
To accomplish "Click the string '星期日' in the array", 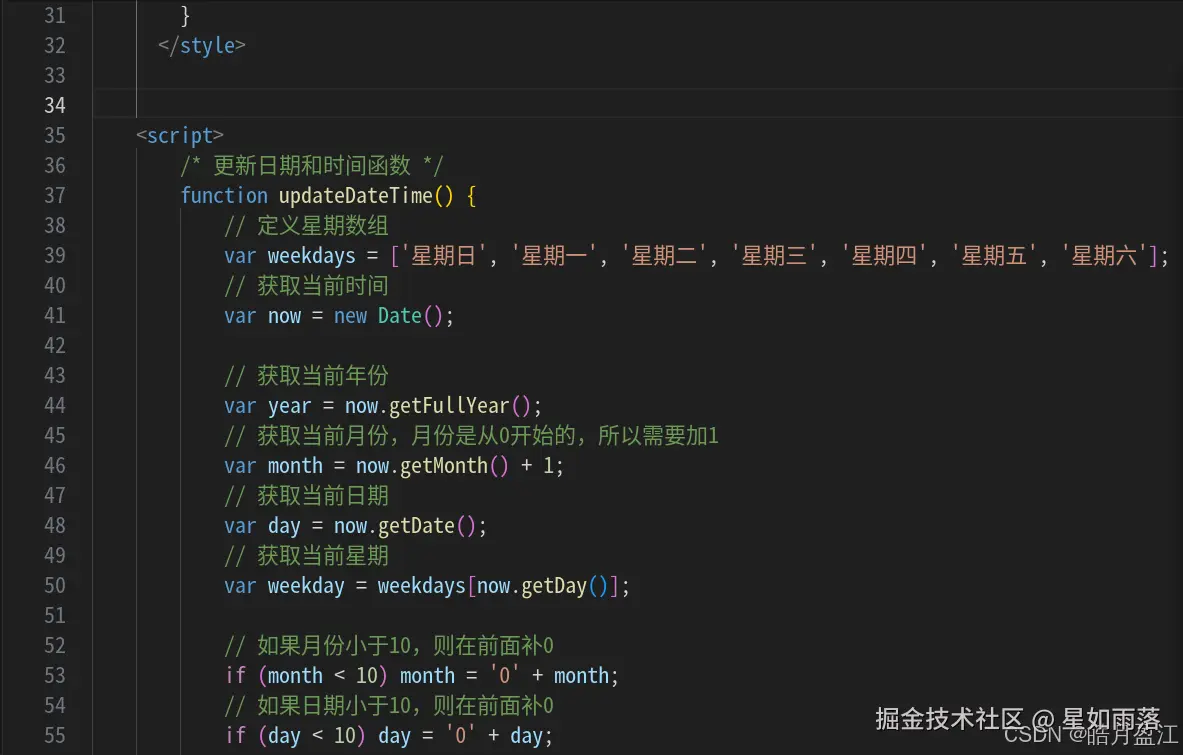I will point(444,256).
